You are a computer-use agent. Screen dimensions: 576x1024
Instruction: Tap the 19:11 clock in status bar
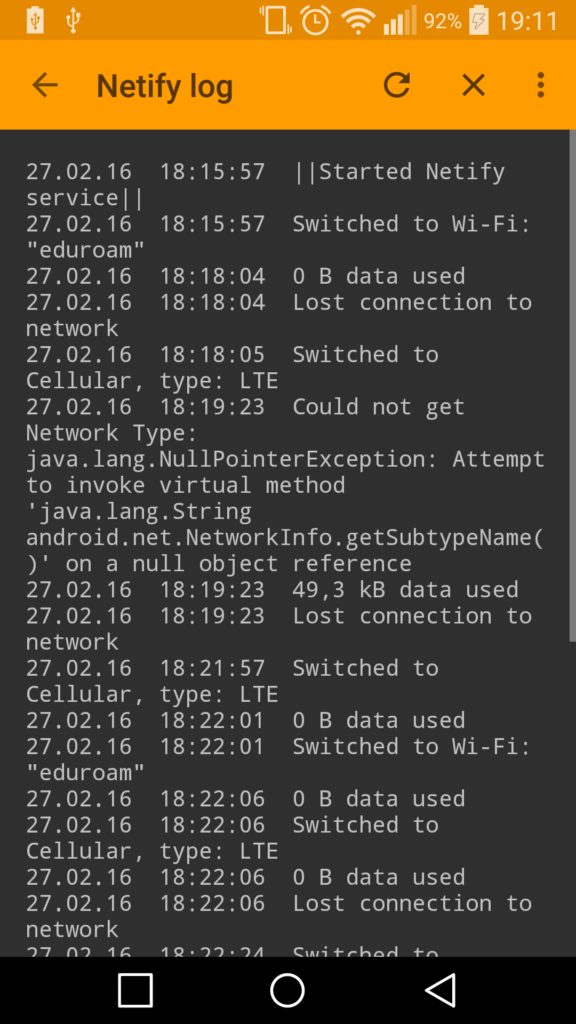point(527,21)
